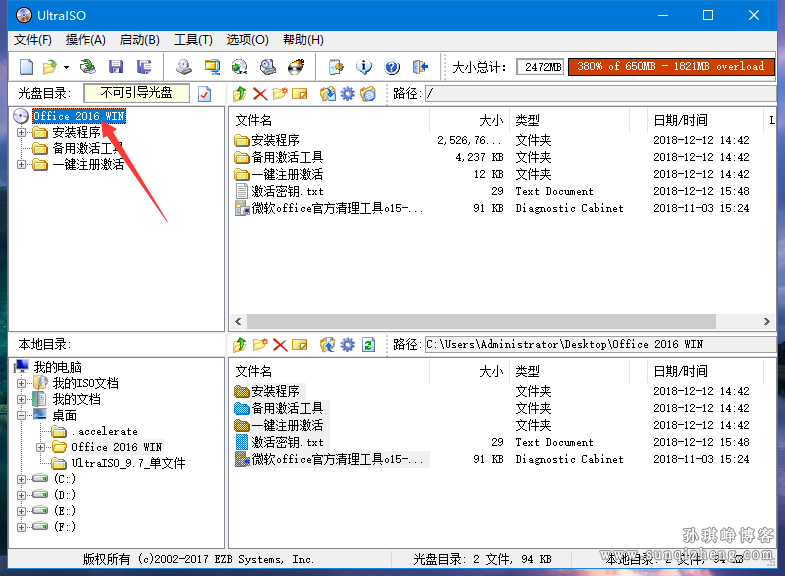Click the disc pane Up folder icon
Image resolution: width=785 pixels, height=576 pixels.
[240, 94]
